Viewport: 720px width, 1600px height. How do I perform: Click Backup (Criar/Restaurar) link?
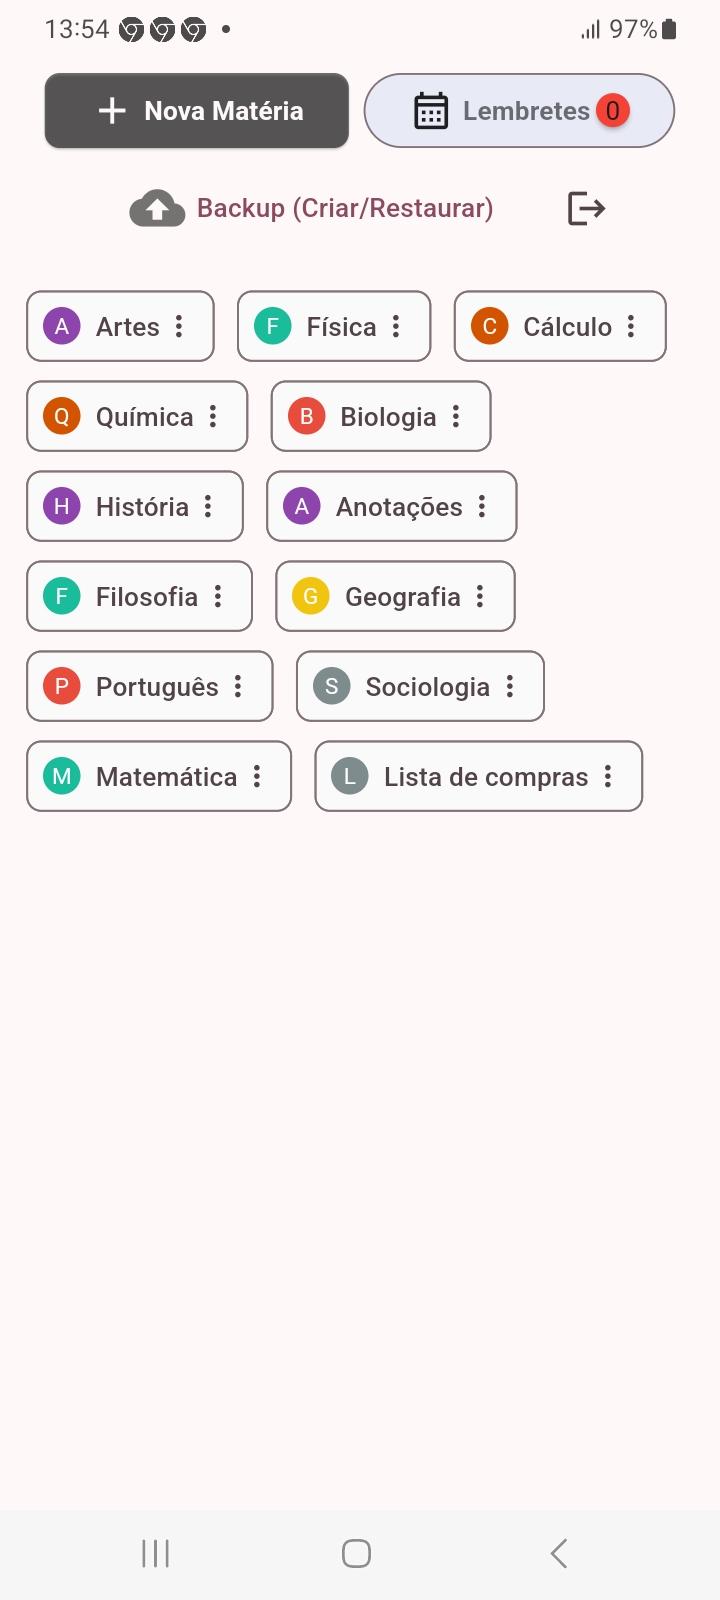(x=345, y=209)
